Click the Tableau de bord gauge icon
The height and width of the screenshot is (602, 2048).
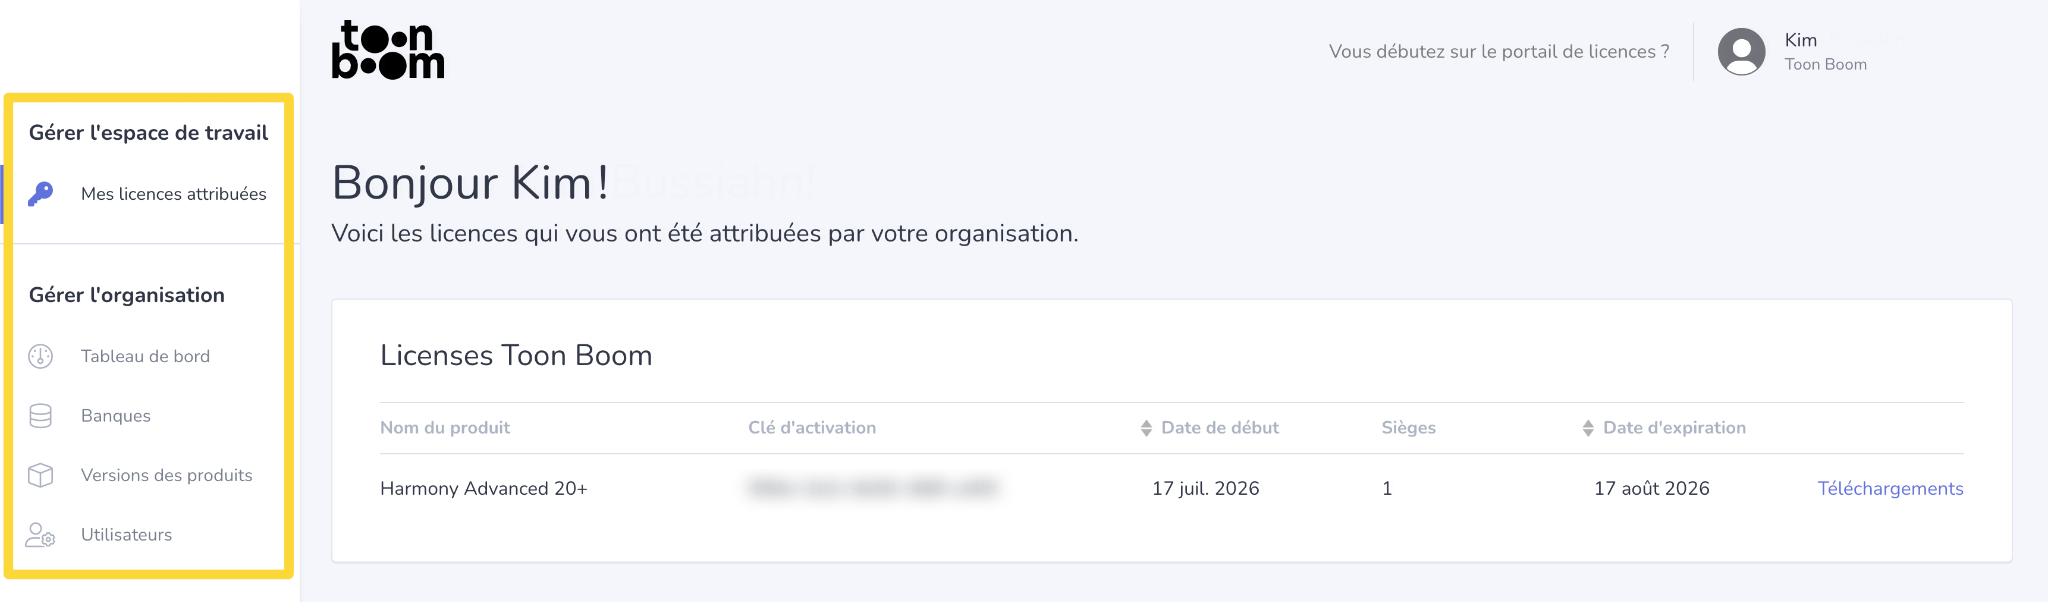(x=41, y=356)
